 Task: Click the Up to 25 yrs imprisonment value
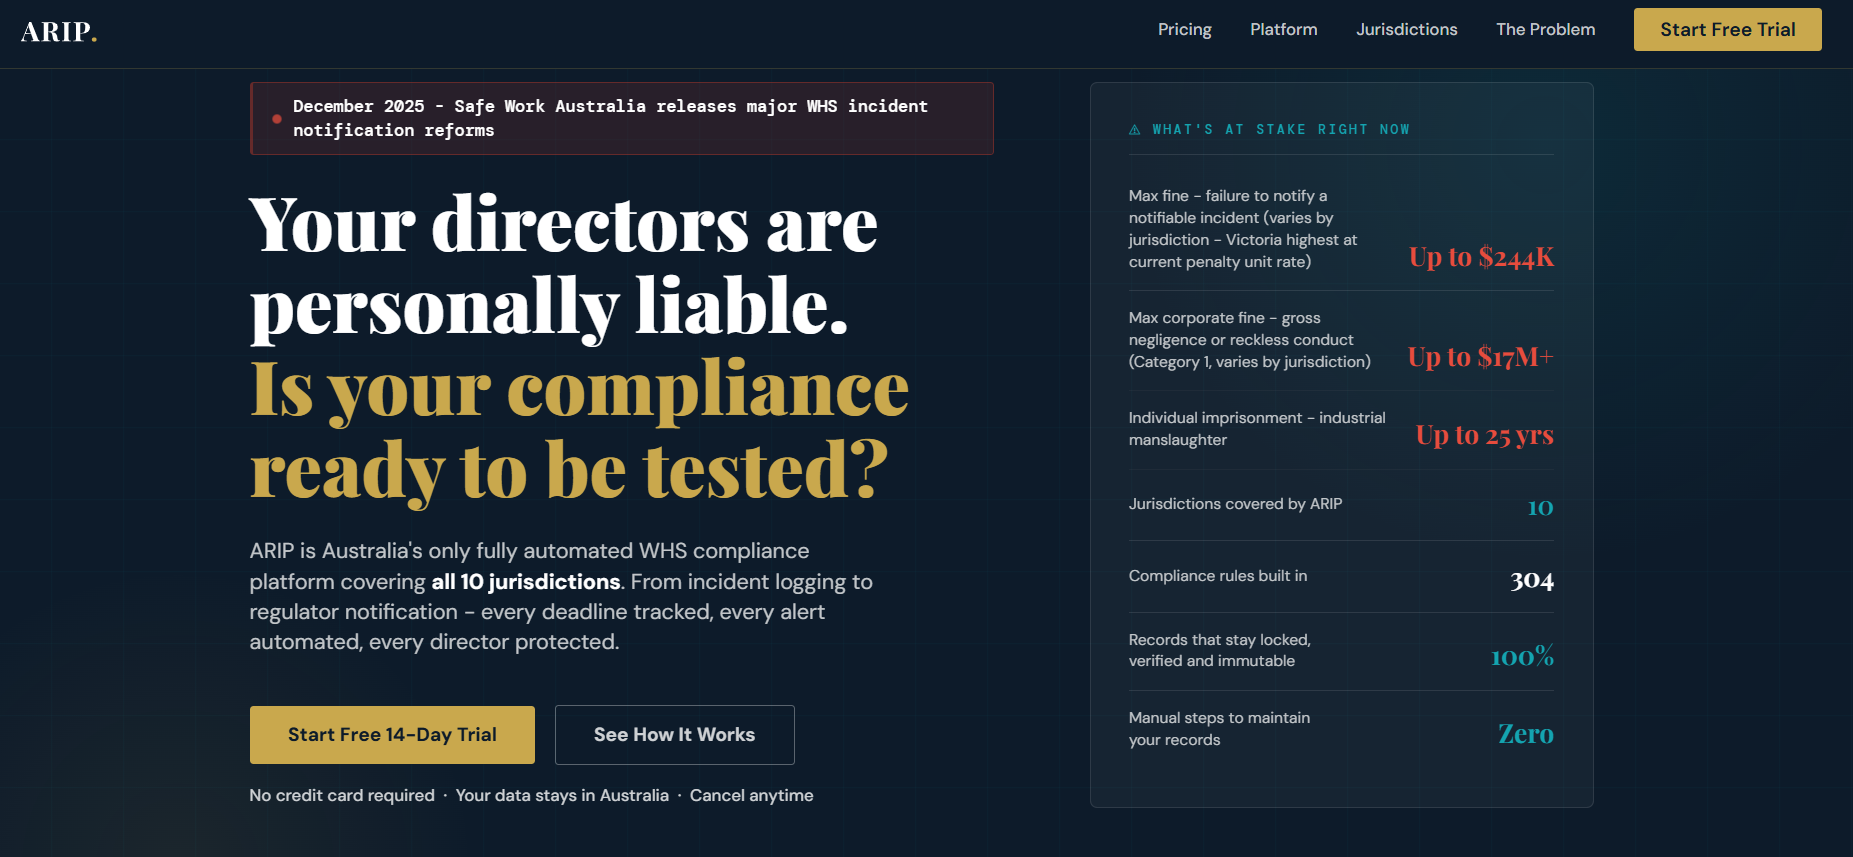[1485, 435]
